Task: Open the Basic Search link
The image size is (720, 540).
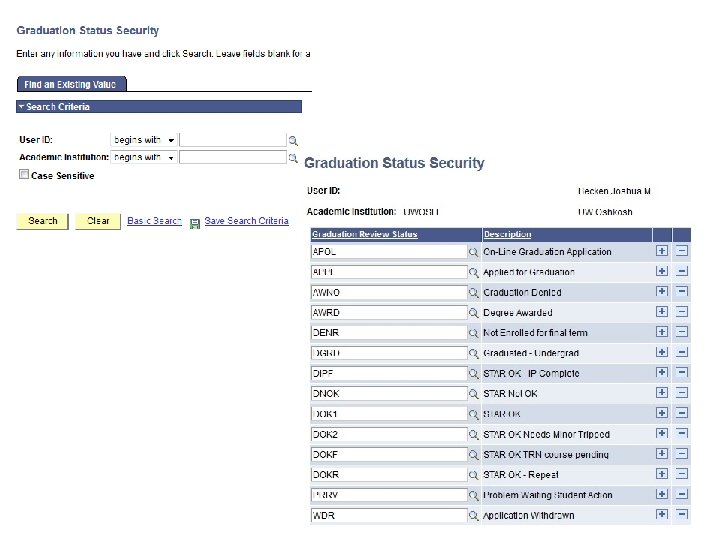Action: (x=154, y=221)
